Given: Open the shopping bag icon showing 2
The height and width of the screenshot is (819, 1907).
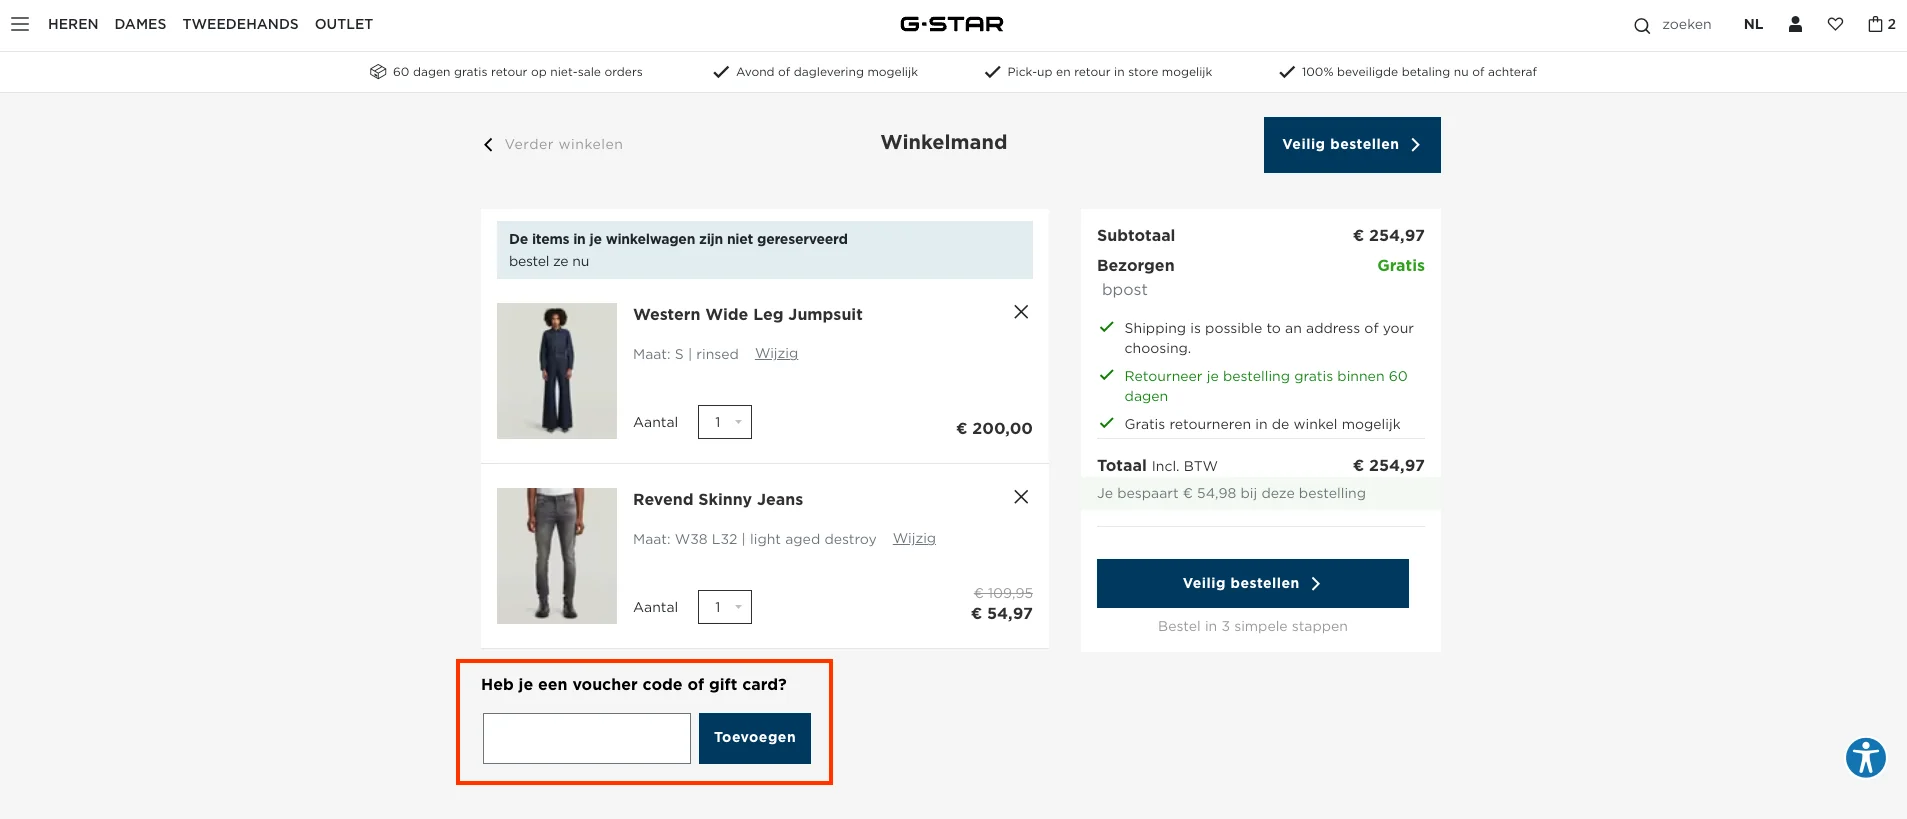Looking at the screenshot, I should [1878, 23].
